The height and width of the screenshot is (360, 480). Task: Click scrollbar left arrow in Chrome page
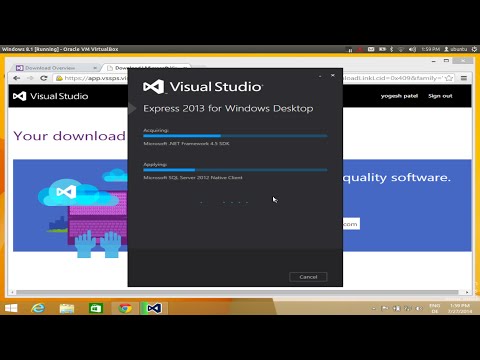coord(12,292)
